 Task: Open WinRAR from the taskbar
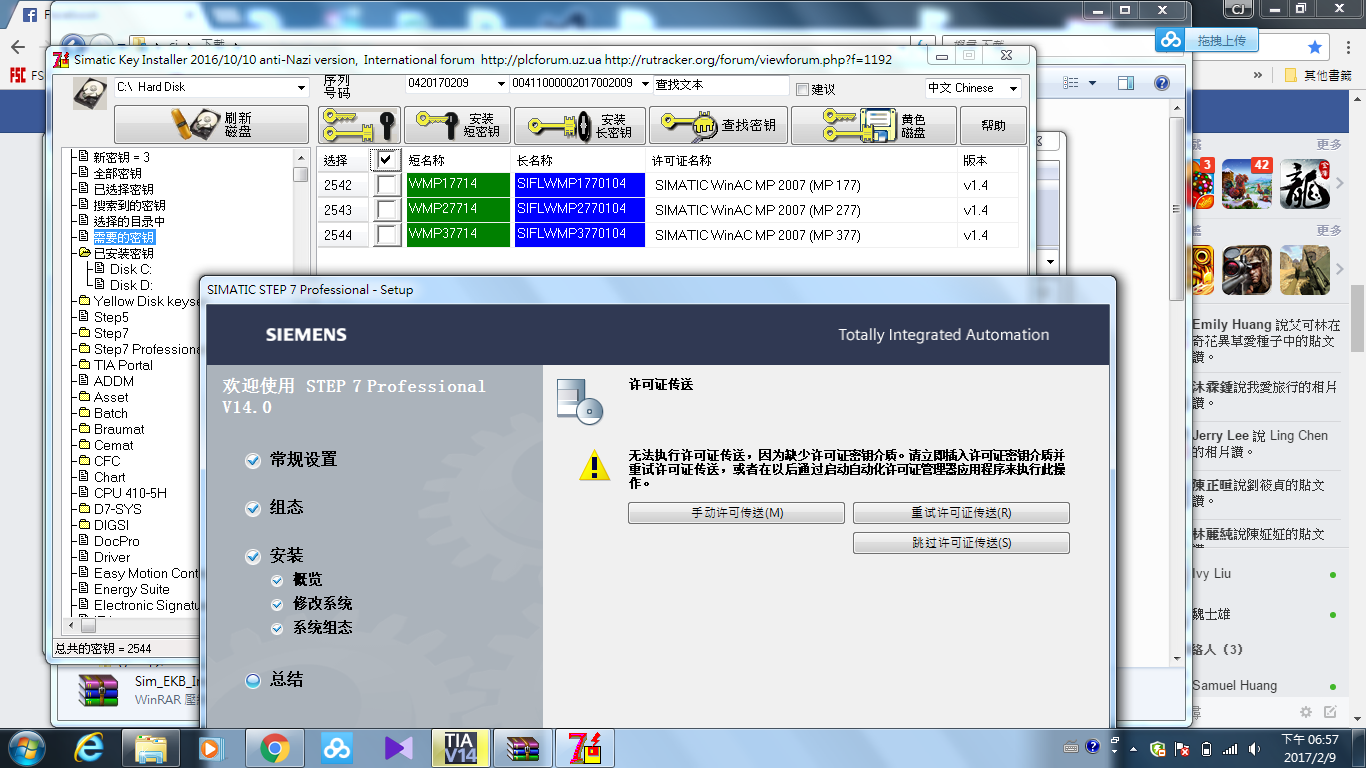click(x=523, y=748)
